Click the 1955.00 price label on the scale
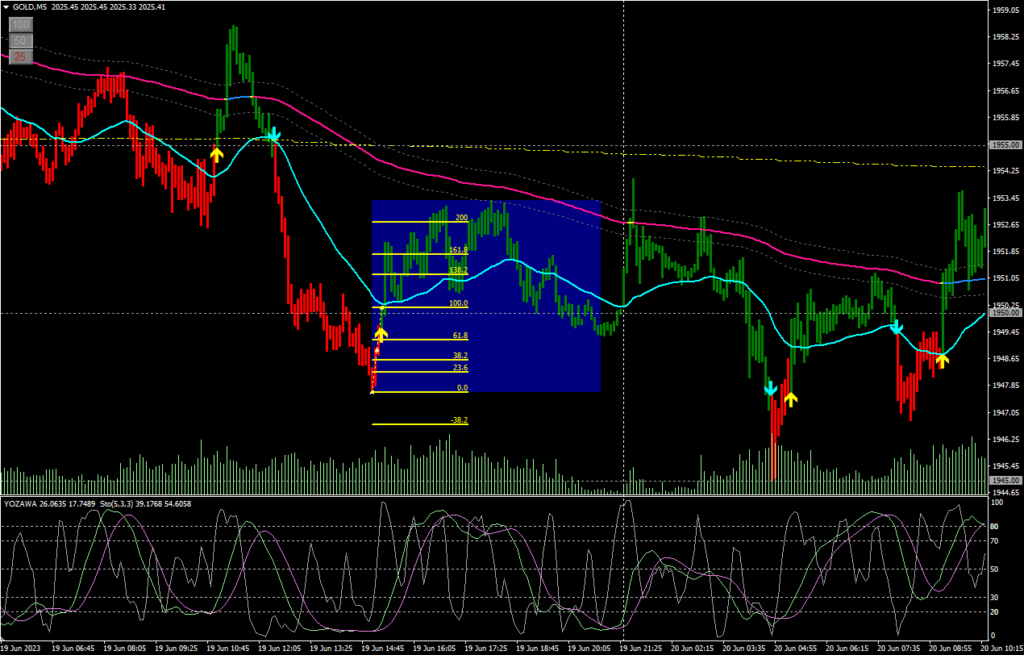This screenshot has height=655, width=1024. click(1004, 145)
